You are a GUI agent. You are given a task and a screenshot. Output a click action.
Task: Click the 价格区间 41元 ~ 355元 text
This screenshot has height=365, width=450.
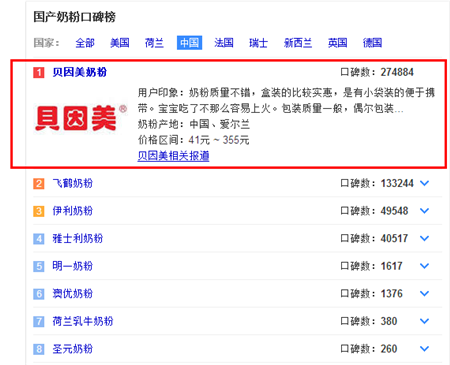(x=193, y=140)
